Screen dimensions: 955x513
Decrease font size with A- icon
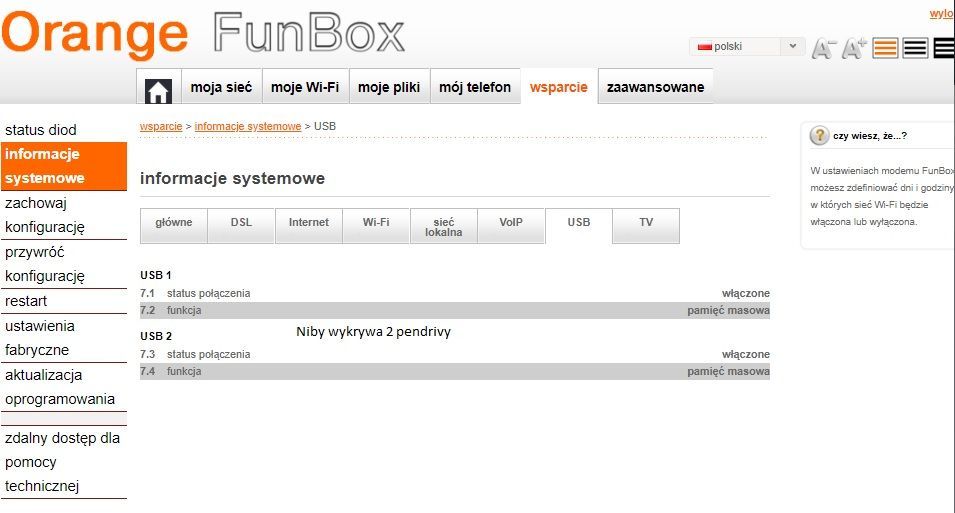[823, 48]
